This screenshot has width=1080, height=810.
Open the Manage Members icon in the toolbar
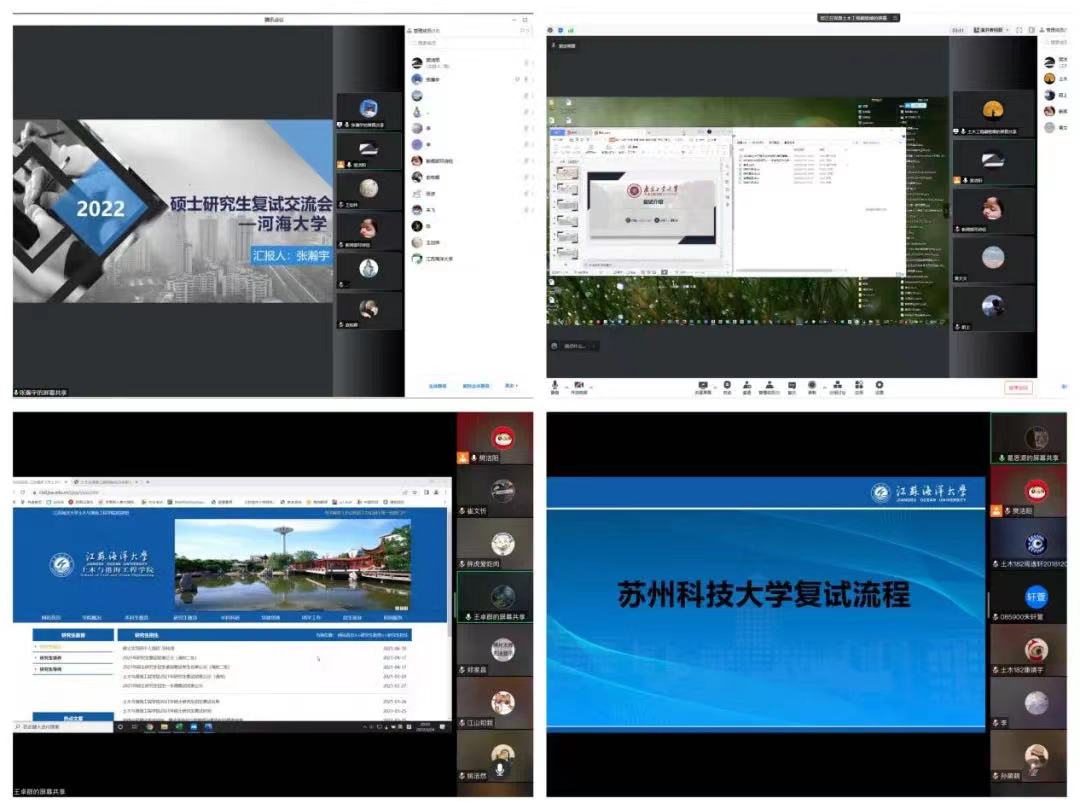tap(769, 385)
